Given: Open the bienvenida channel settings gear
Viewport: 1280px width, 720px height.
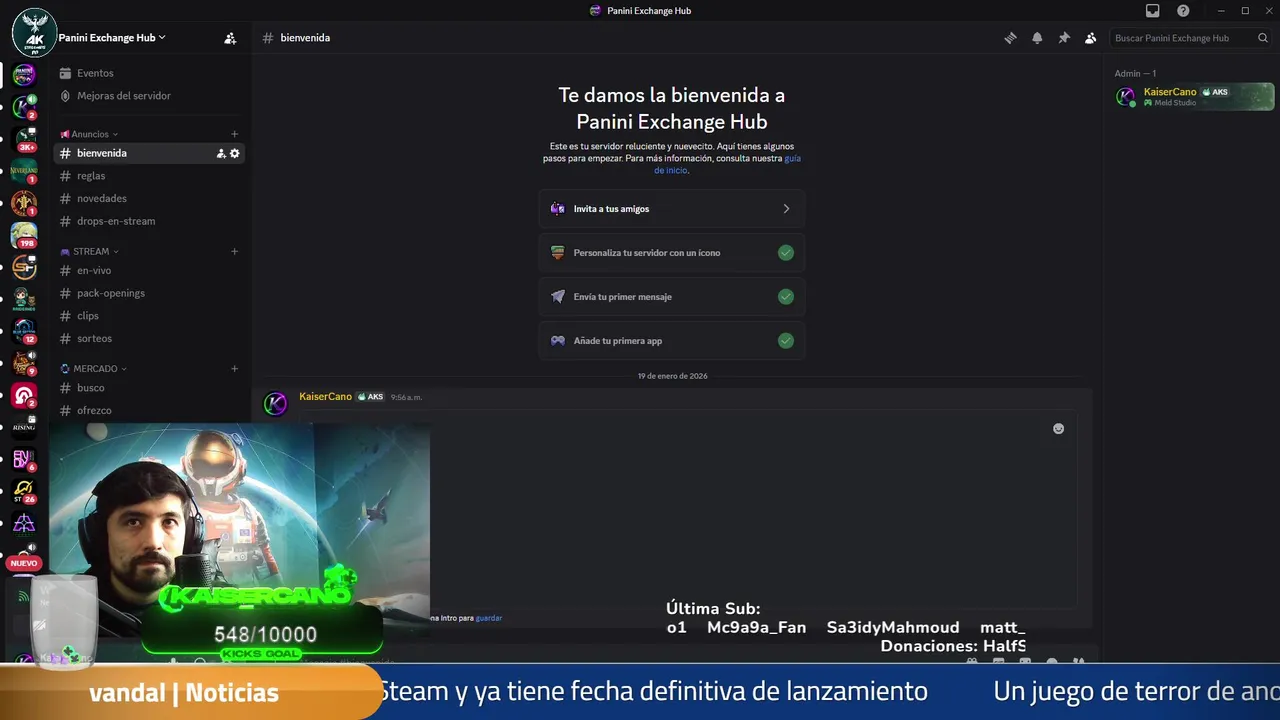Looking at the screenshot, I should click(235, 153).
